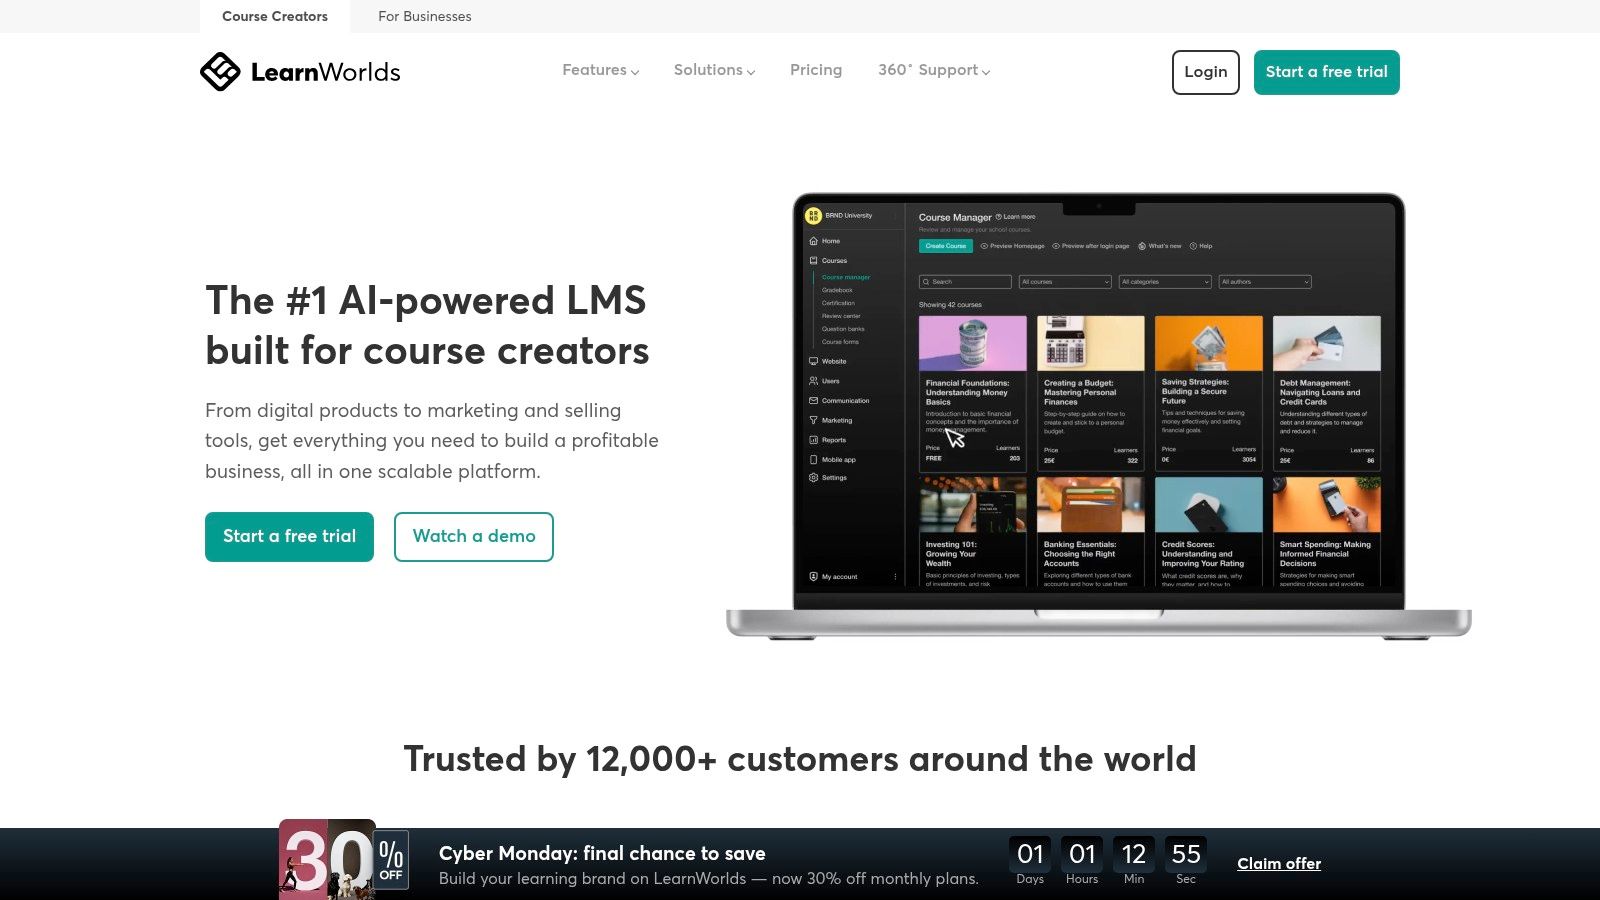
Task: Click the My account icon at sidebar bottom
Action: point(813,577)
